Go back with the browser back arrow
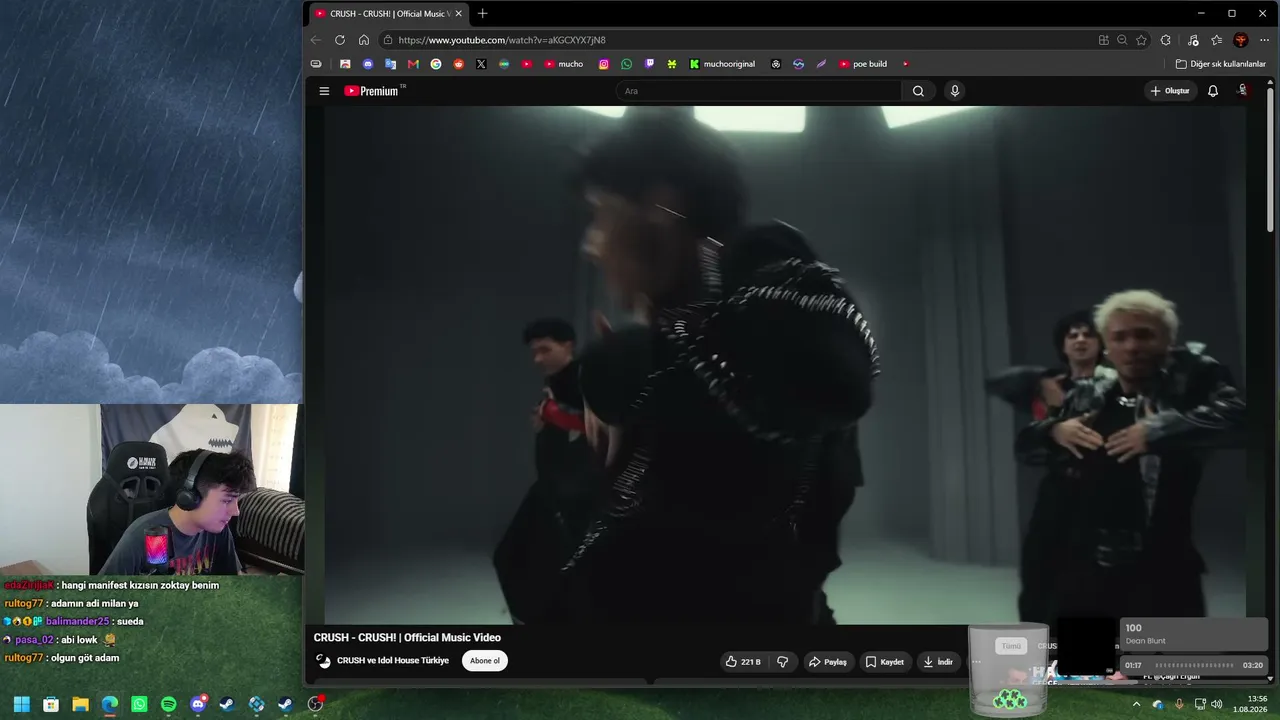This screenshot has height=720, width=1280. pos(316,40)
